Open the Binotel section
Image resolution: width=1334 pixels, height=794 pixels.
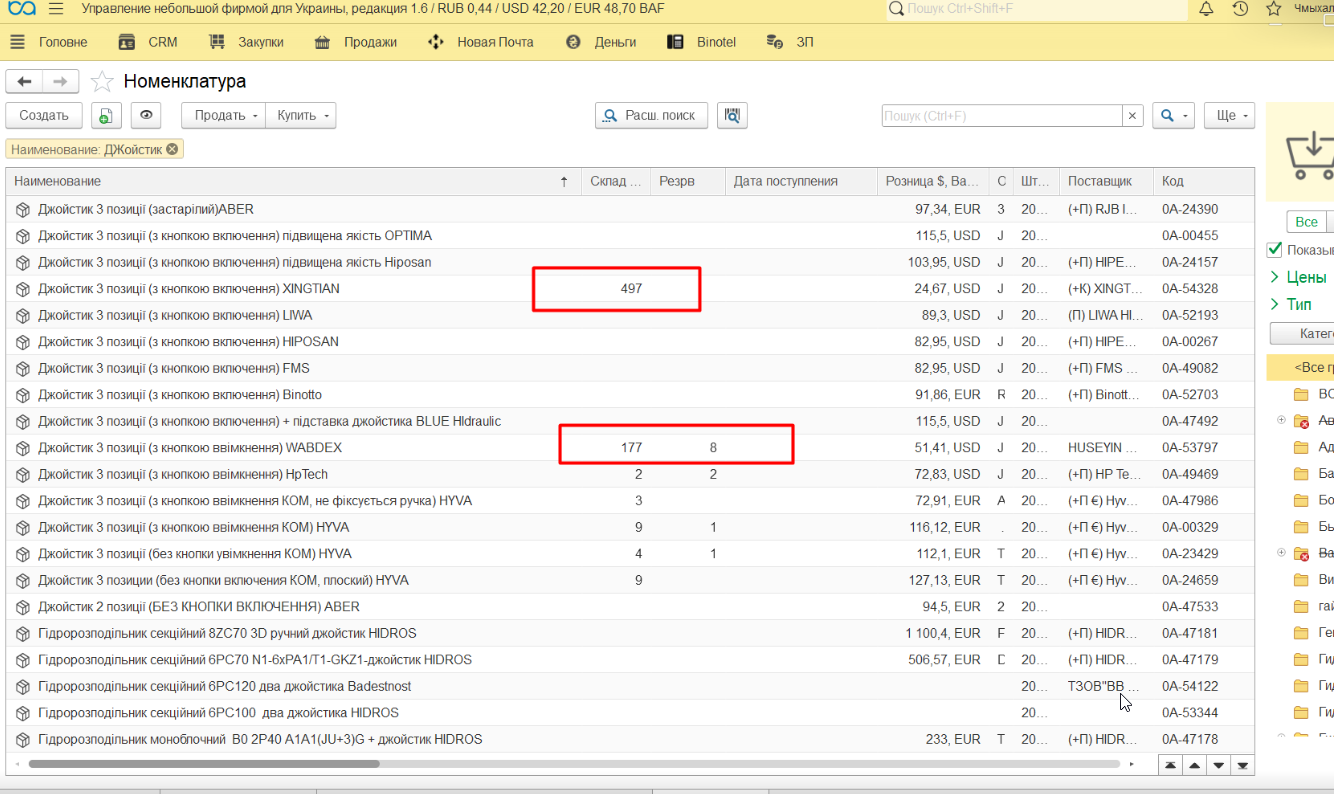(702, 42)
